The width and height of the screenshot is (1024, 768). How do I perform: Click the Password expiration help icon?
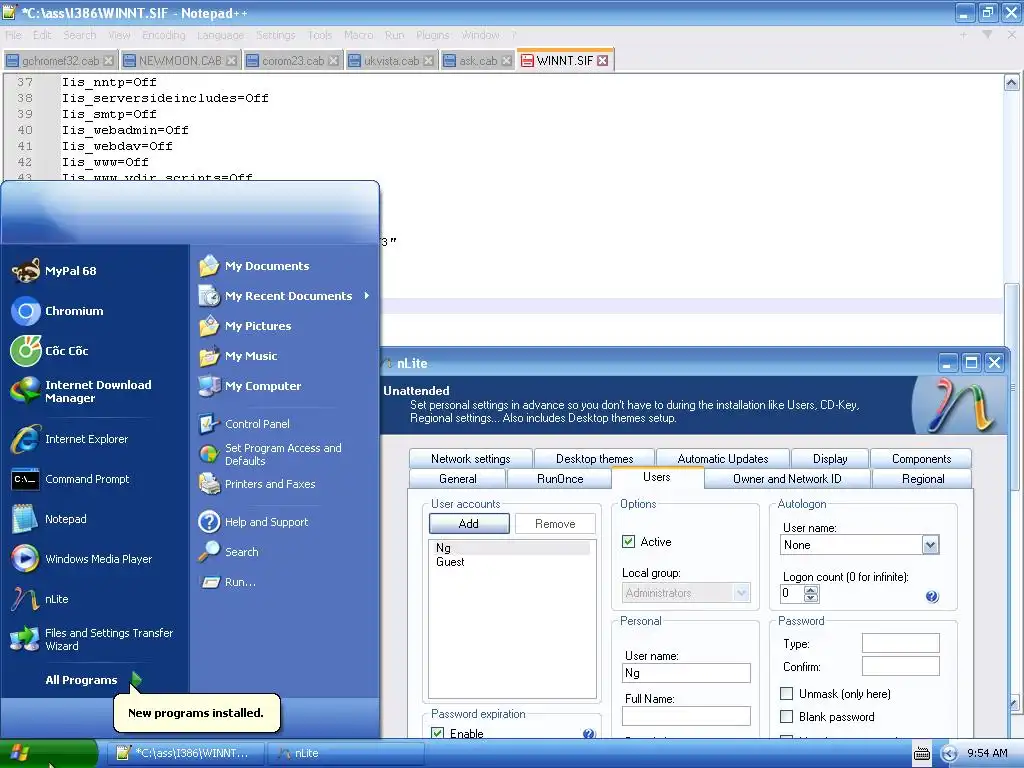pyautogui.click(x=588, y=733)
